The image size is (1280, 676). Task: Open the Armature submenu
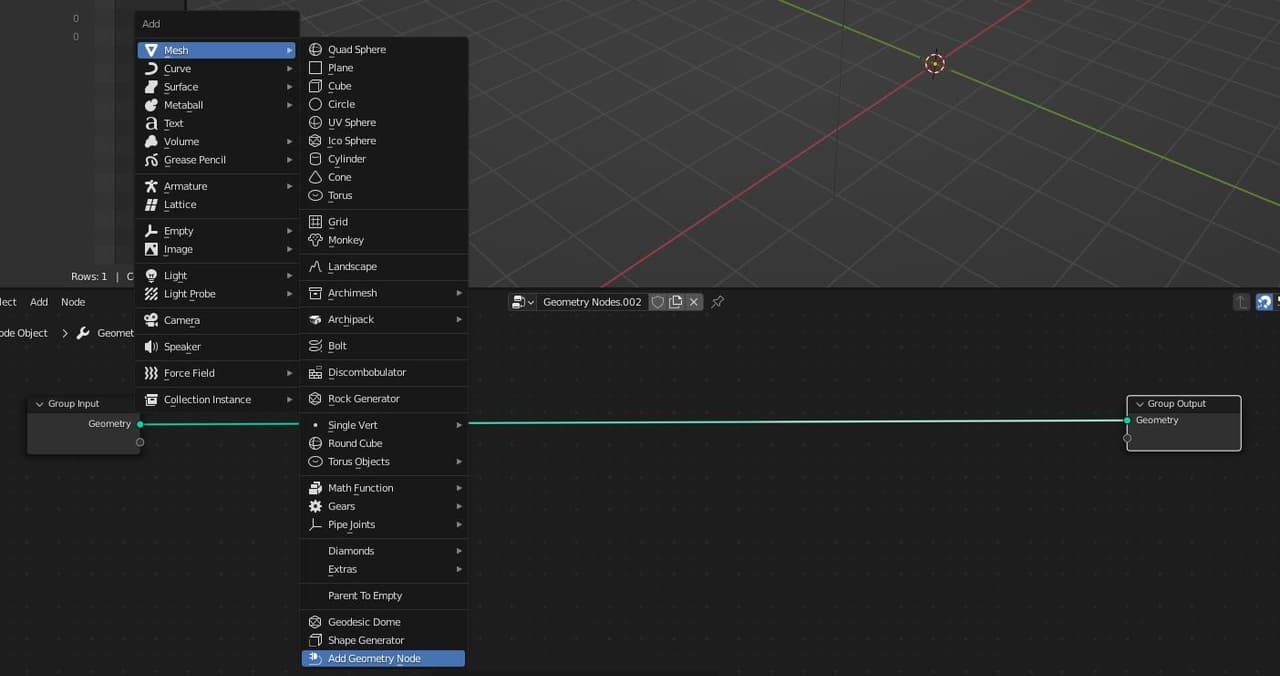pyautogui.click(x=216, y=186)
